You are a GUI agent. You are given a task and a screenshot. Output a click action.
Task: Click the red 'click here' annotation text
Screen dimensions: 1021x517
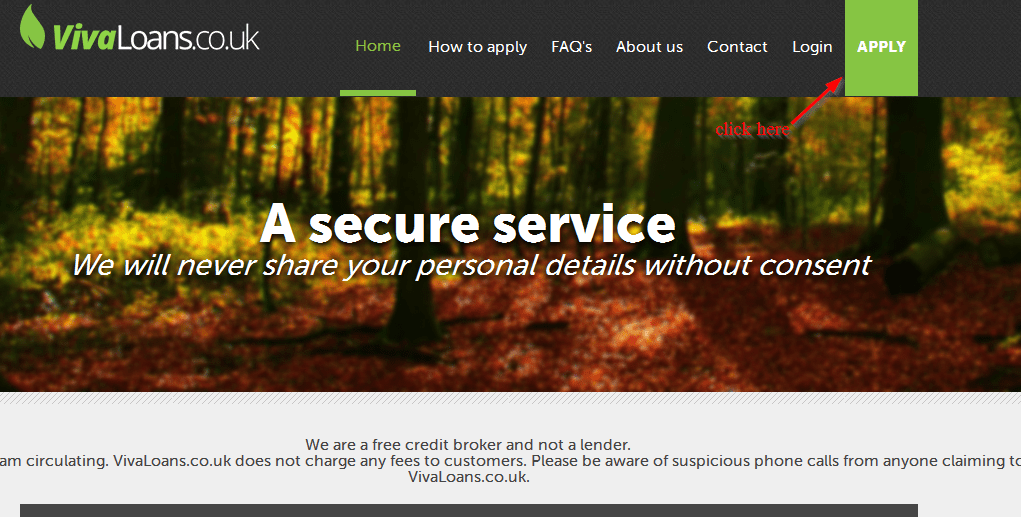[x=752, y=130]
